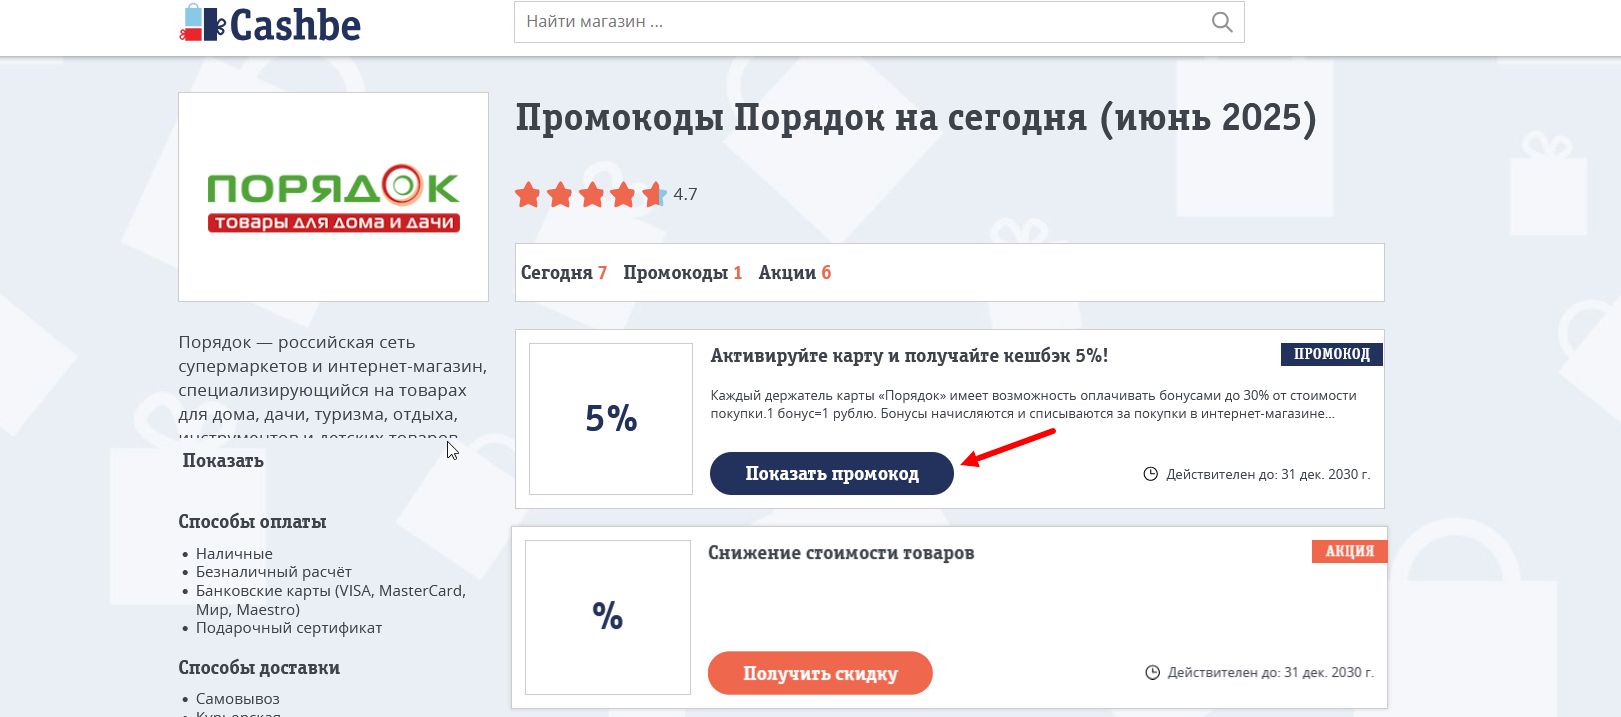1621x717 pixels.
Task: Open the Порядок store logo image
Action: pyautogui.click(x=333, y=197)
